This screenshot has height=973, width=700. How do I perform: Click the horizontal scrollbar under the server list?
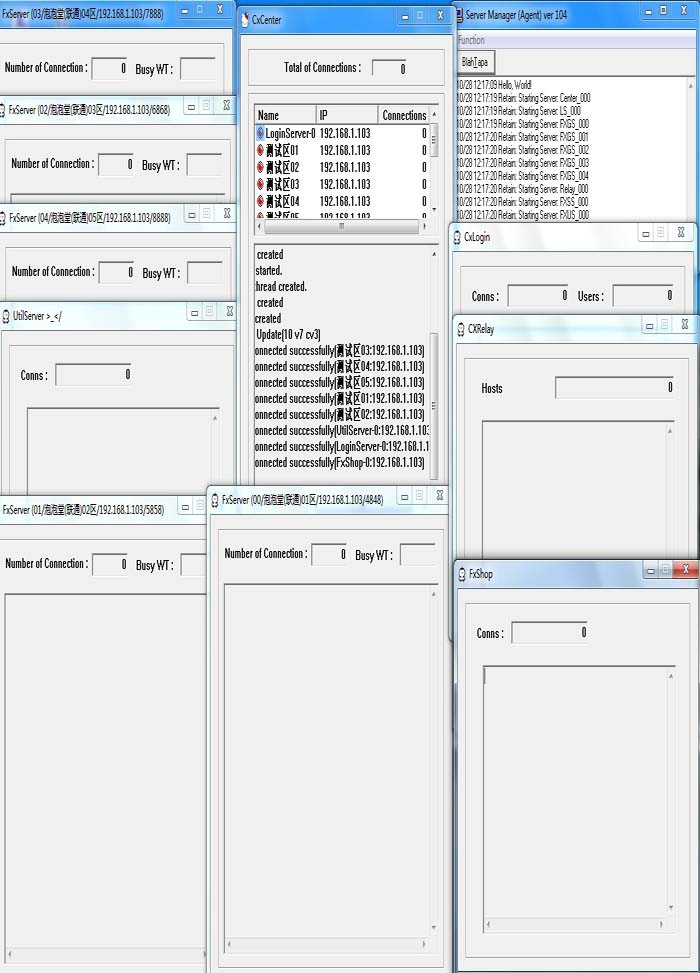click(x=341, y=226)
